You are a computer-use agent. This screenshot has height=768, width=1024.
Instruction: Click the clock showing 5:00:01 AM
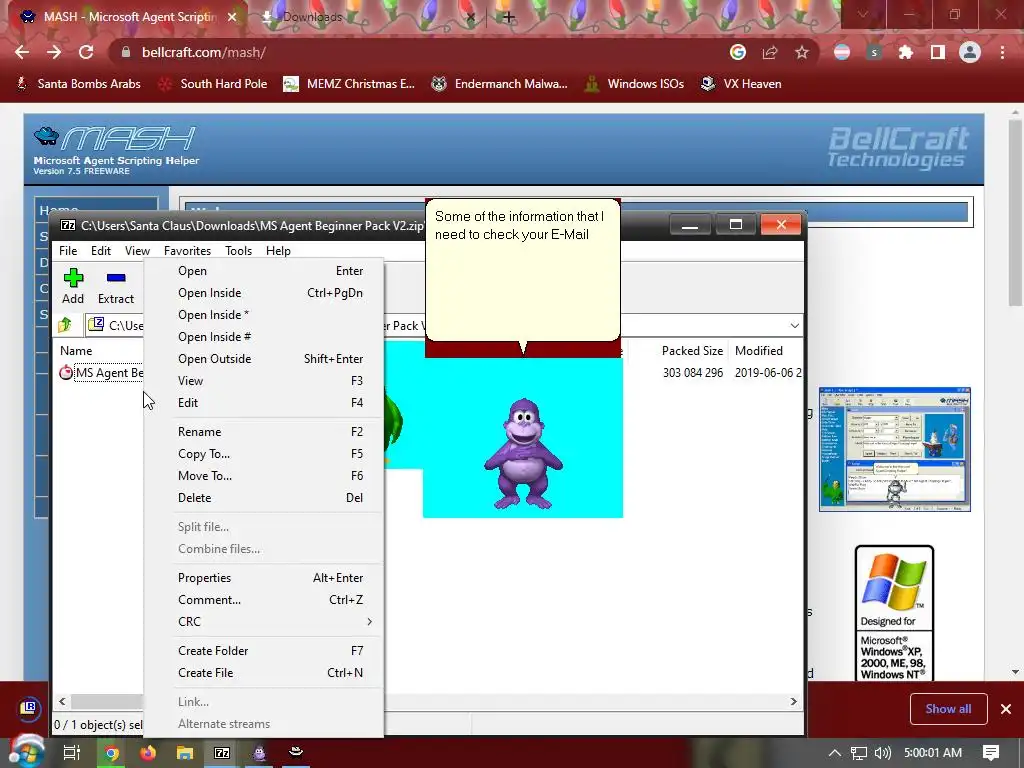(x=933, y=753)
